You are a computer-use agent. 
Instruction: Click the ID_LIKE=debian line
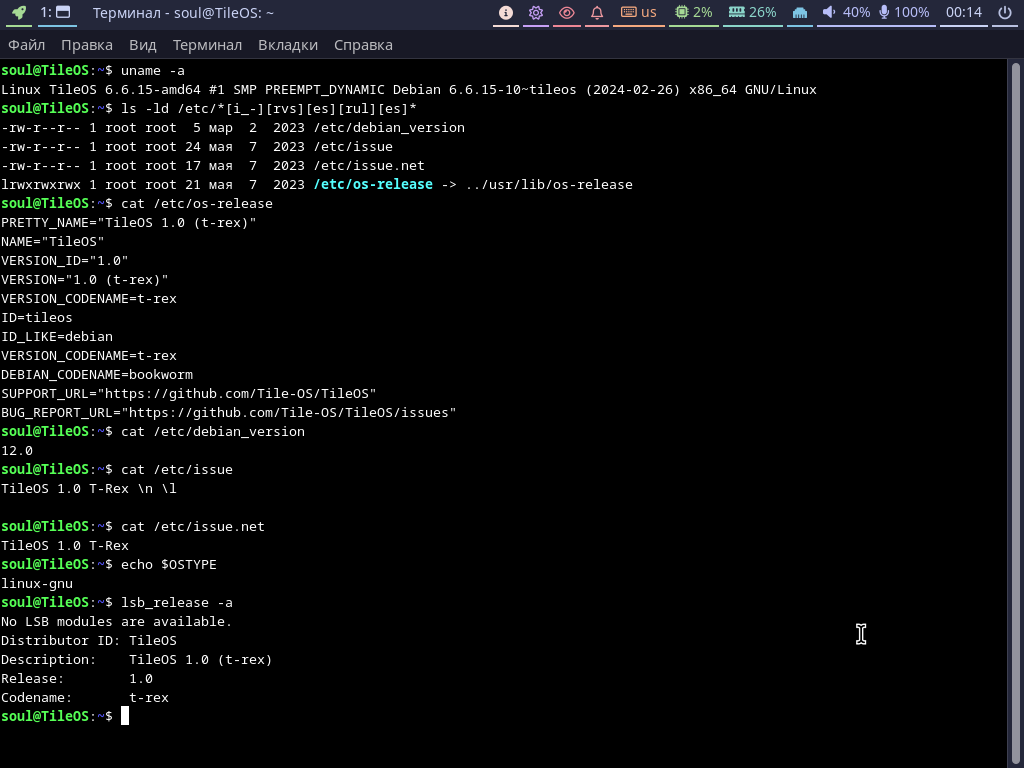[x=57, y=336]
